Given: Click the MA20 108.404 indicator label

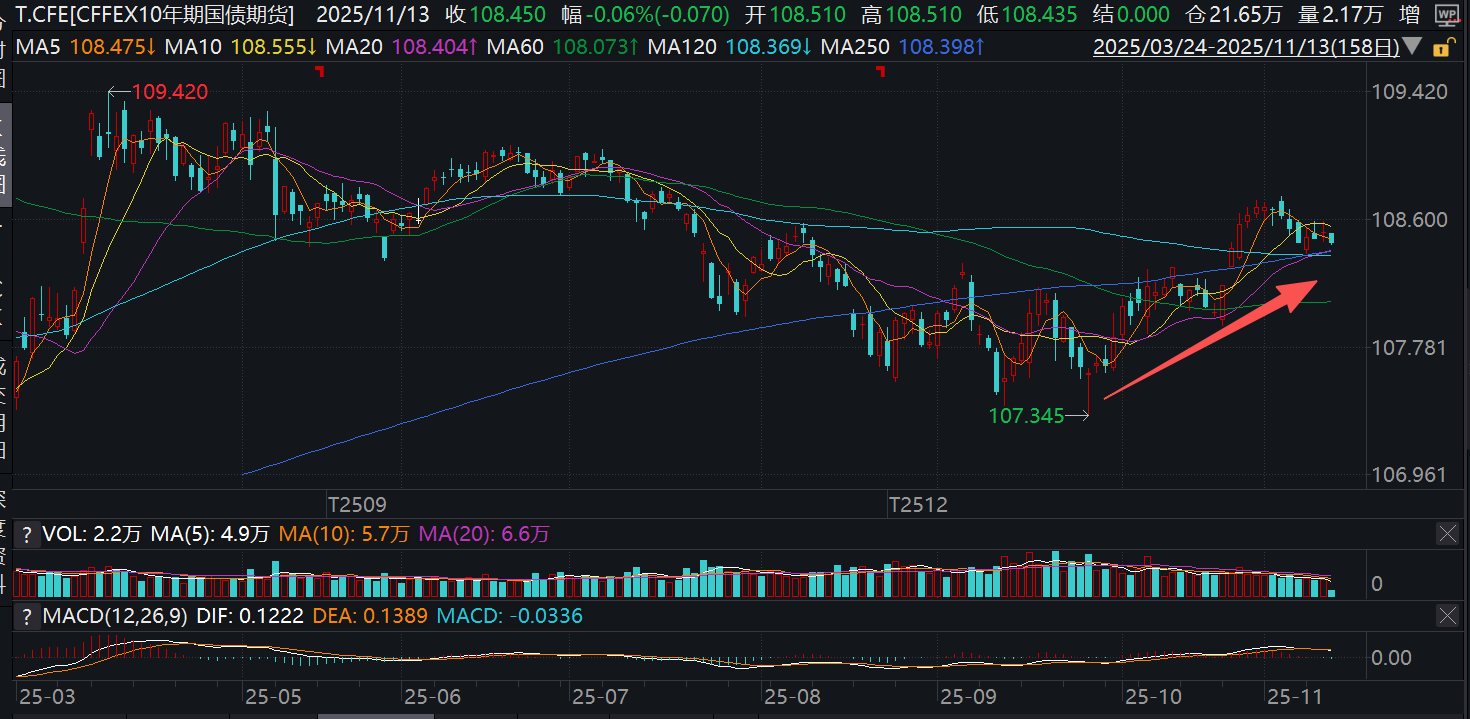Looking at the screenshot, I should click(402, 47).
